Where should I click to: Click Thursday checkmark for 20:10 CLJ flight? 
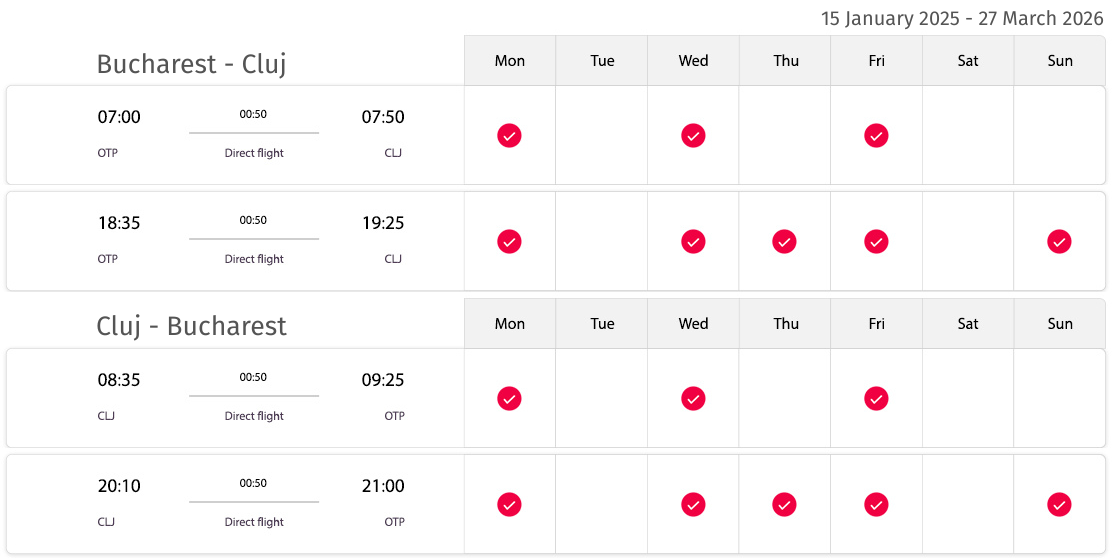coord(784,505)
